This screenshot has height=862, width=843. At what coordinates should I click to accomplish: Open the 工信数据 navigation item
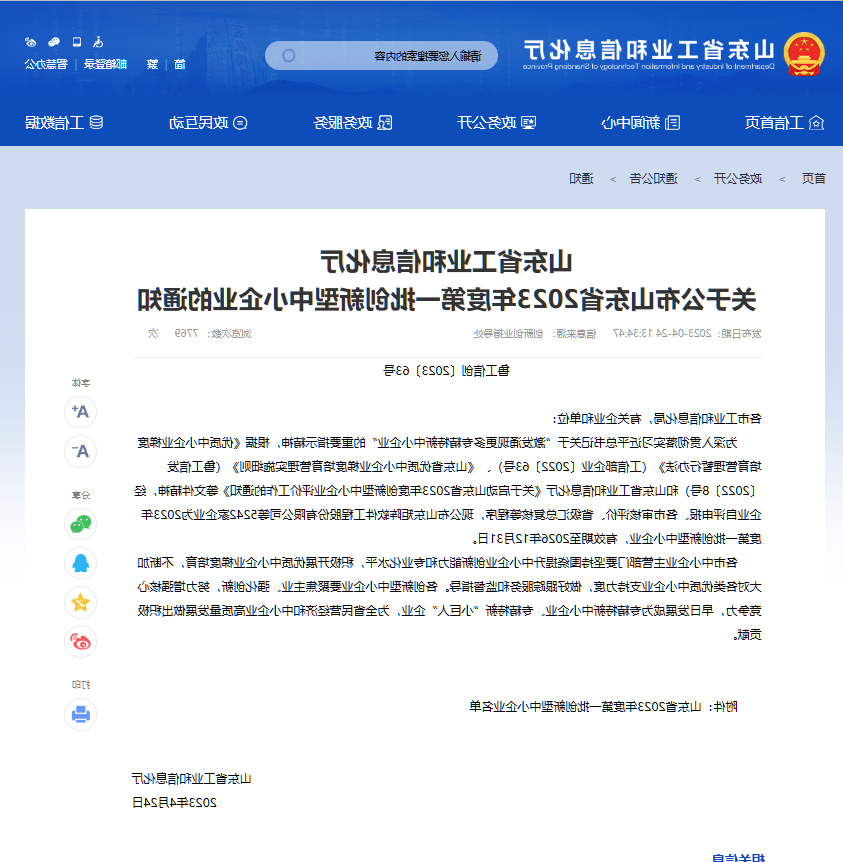click(x=64, y=123)
